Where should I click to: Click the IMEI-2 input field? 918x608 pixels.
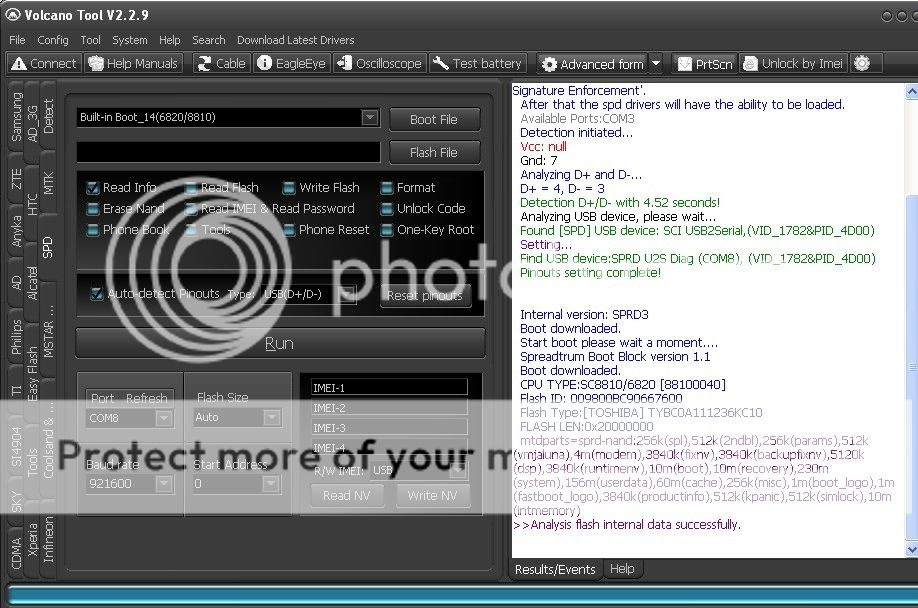pos(389,408)
